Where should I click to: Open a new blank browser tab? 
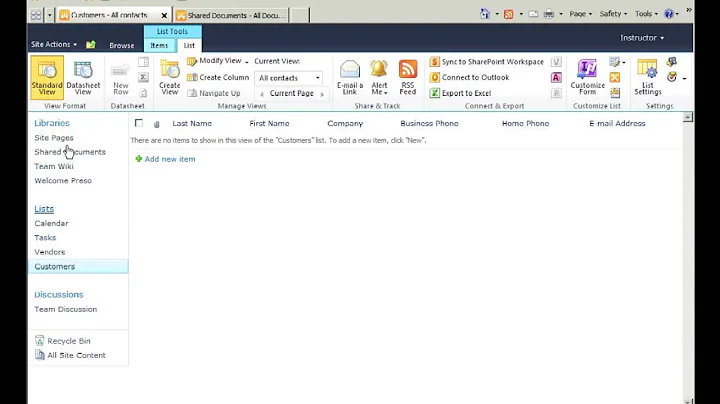point(300,15)
